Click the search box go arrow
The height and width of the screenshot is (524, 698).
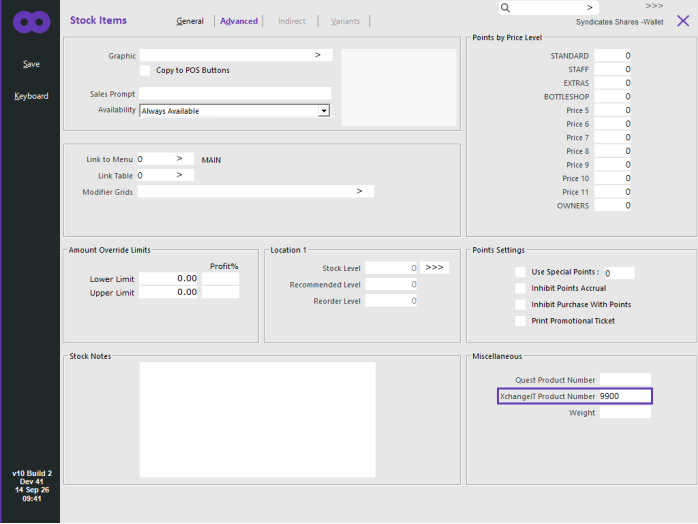[x=589, y=8]
